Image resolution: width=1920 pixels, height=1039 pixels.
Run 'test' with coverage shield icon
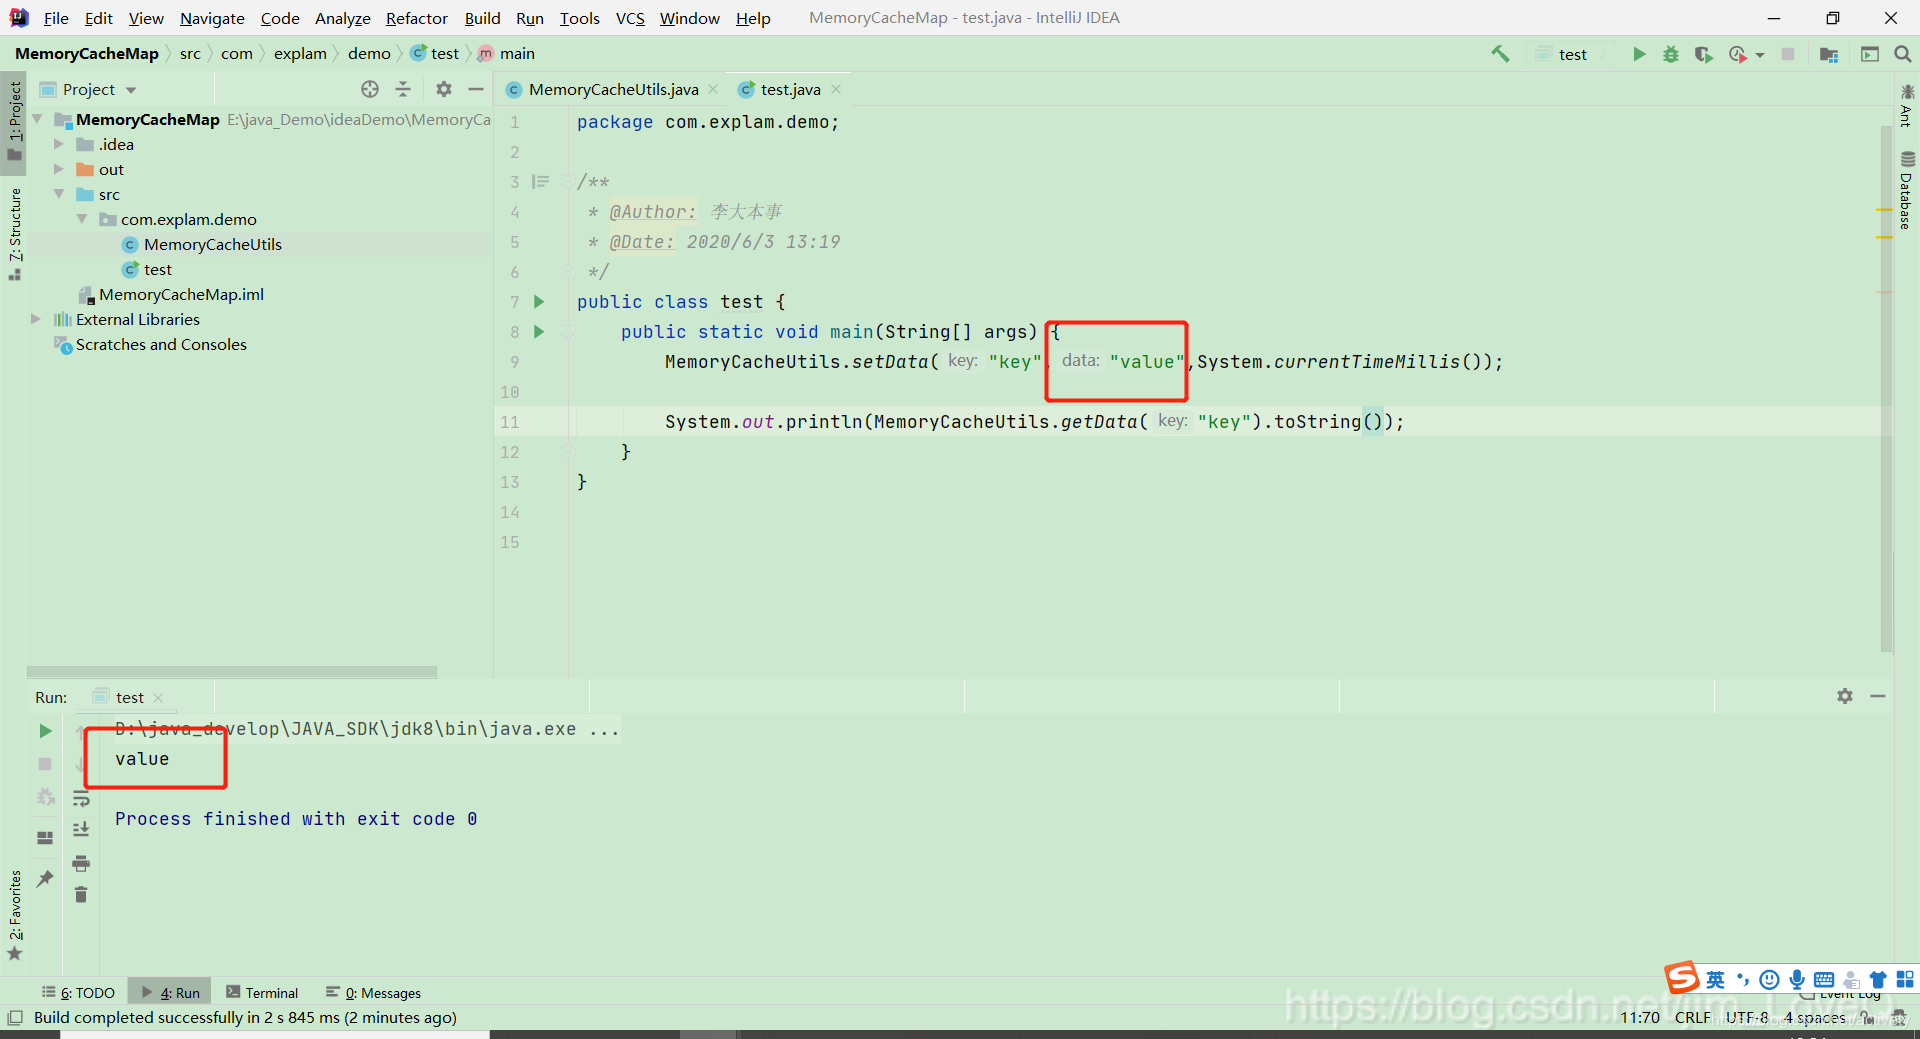click(x=1703, y=54)
